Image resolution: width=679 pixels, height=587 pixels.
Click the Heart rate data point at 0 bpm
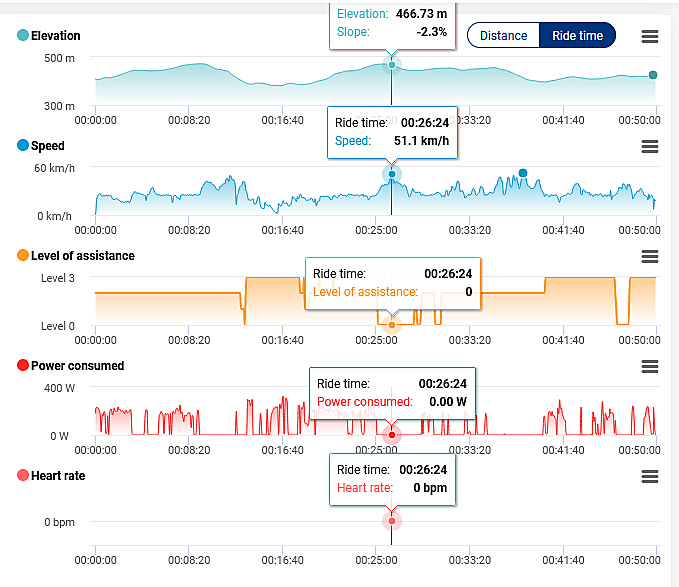point(392,521)
